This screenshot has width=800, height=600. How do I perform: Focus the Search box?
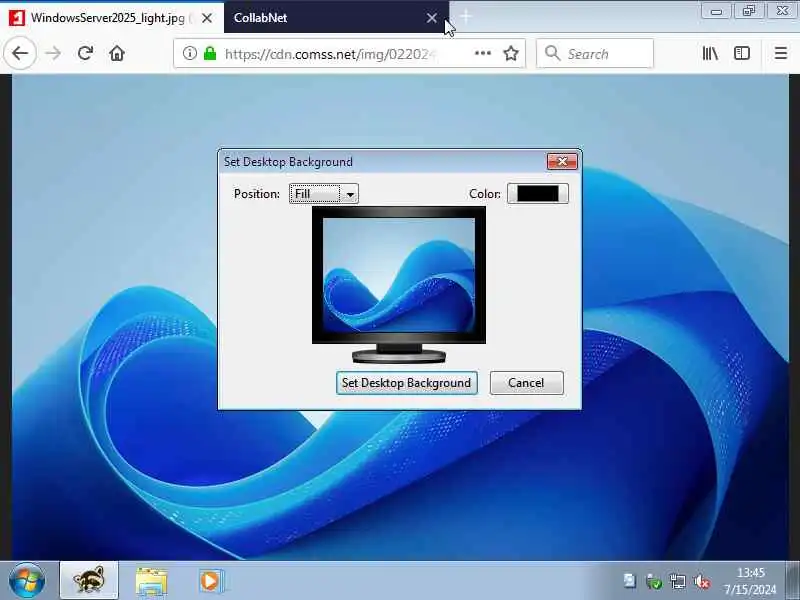pos(595,53)
